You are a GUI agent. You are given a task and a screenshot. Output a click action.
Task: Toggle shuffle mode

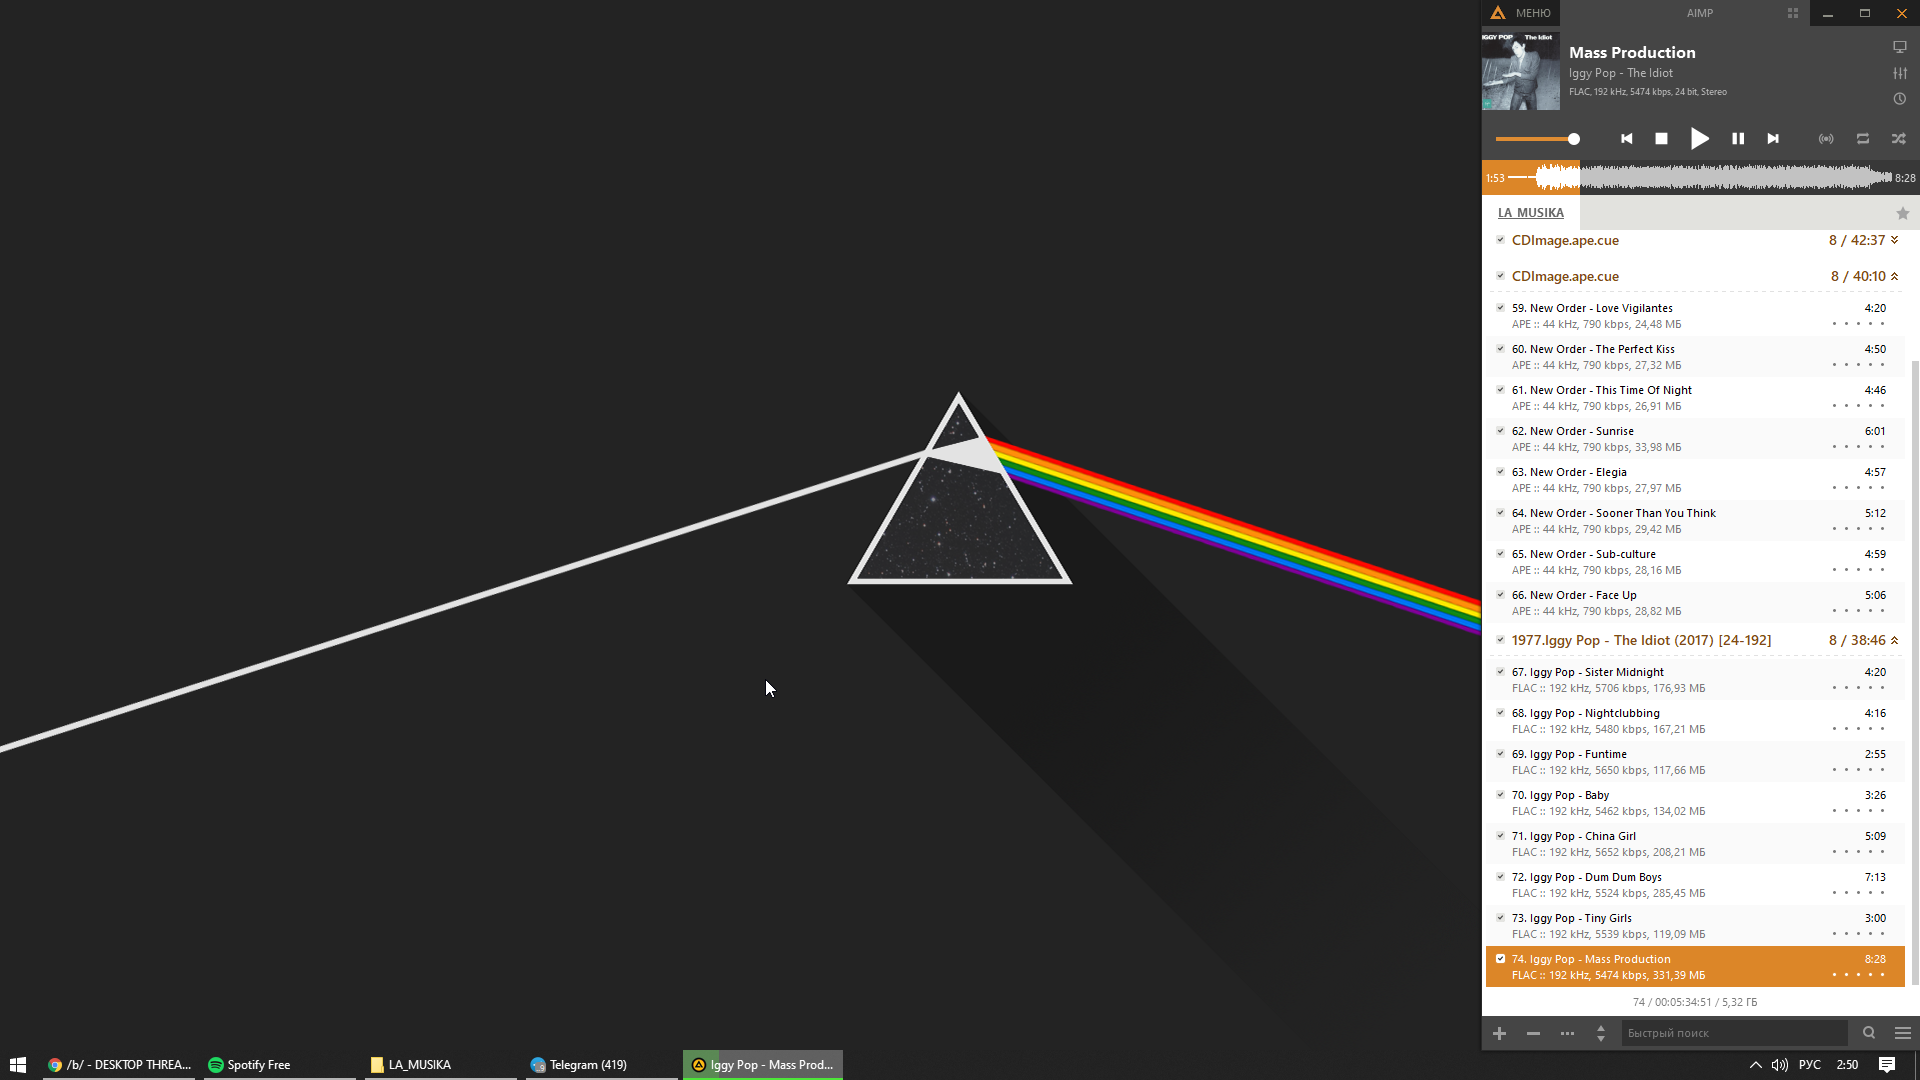click(1899, 139)
